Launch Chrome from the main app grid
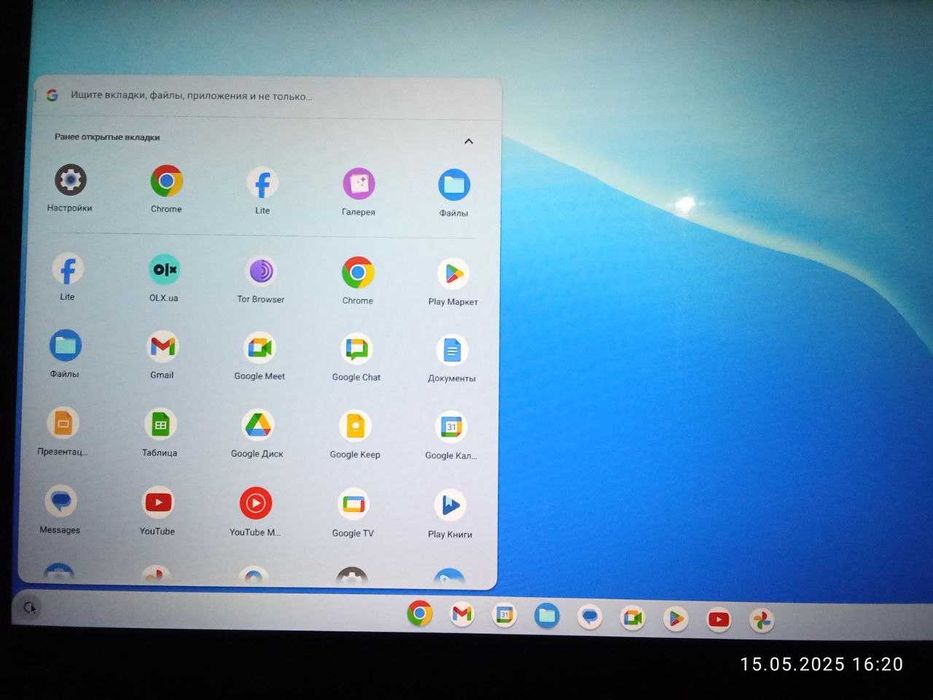The width and height of the screenshot is (933, 700). click(x=358, y=273)
